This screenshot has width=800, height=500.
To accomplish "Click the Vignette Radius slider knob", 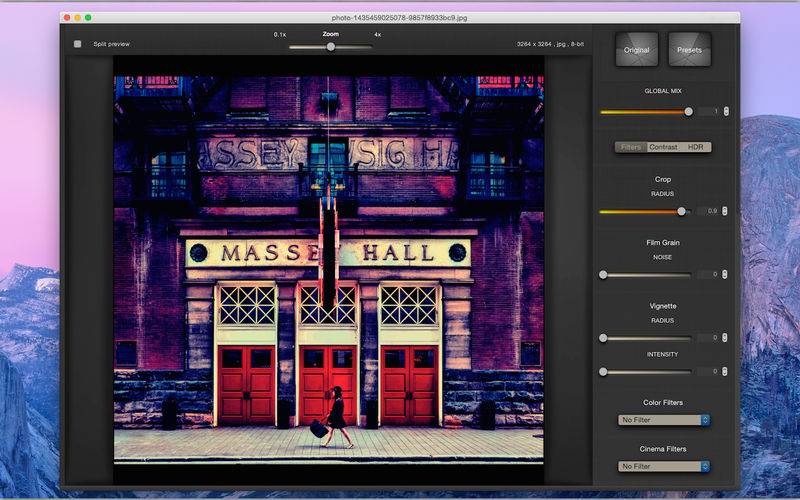I will 603,338.
